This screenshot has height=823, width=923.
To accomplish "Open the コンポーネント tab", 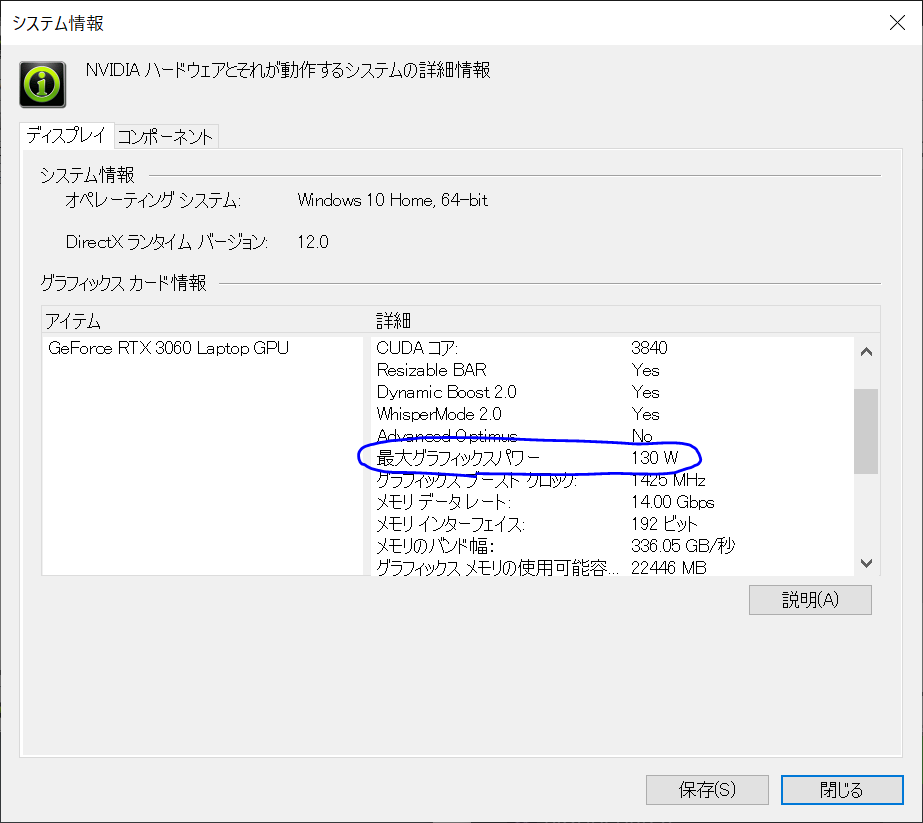I will click(x=165, y=137).
